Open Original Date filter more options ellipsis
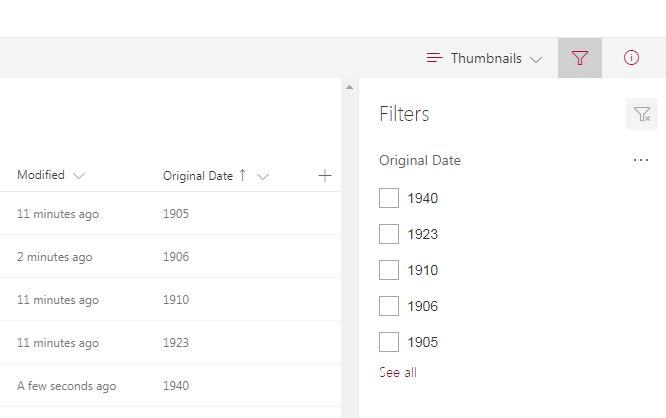The image size is (666, 418). [641, 160]
